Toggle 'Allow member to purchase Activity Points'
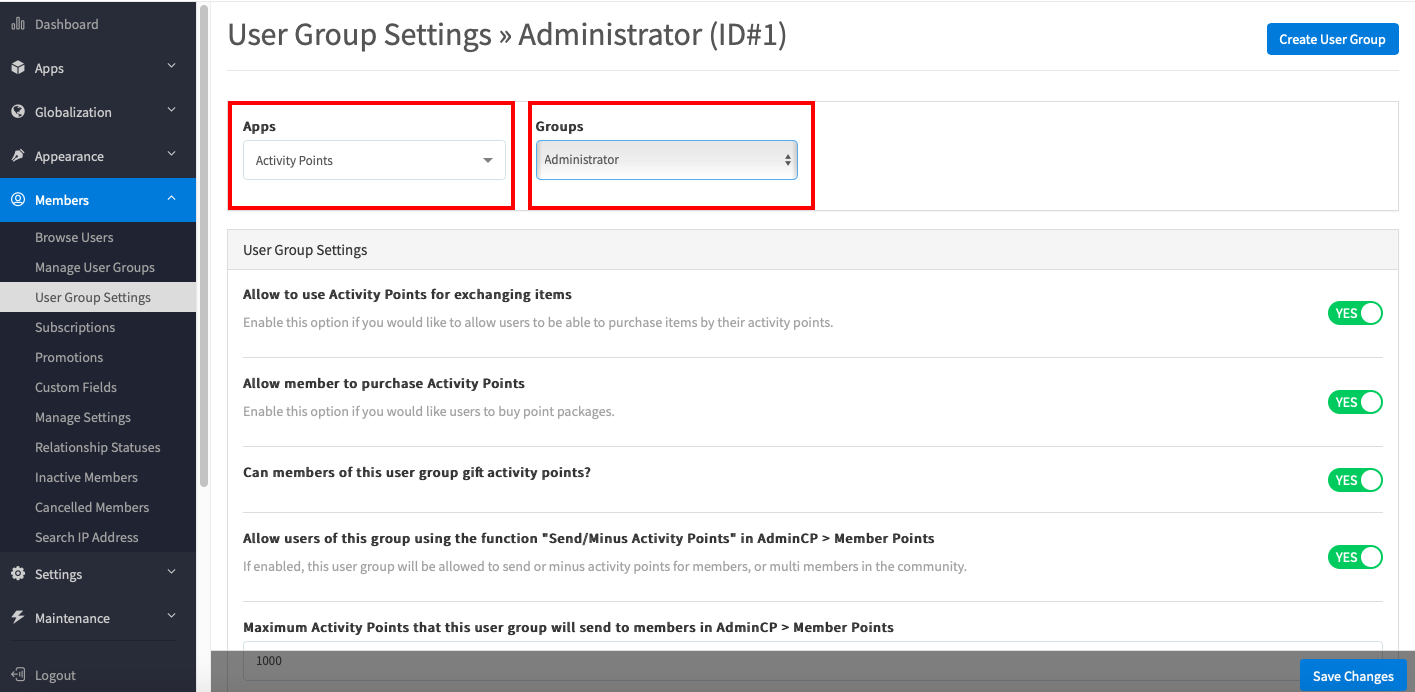This screenshot has width=1415, height=692. pyautogui.click(x=1355, y=402)
